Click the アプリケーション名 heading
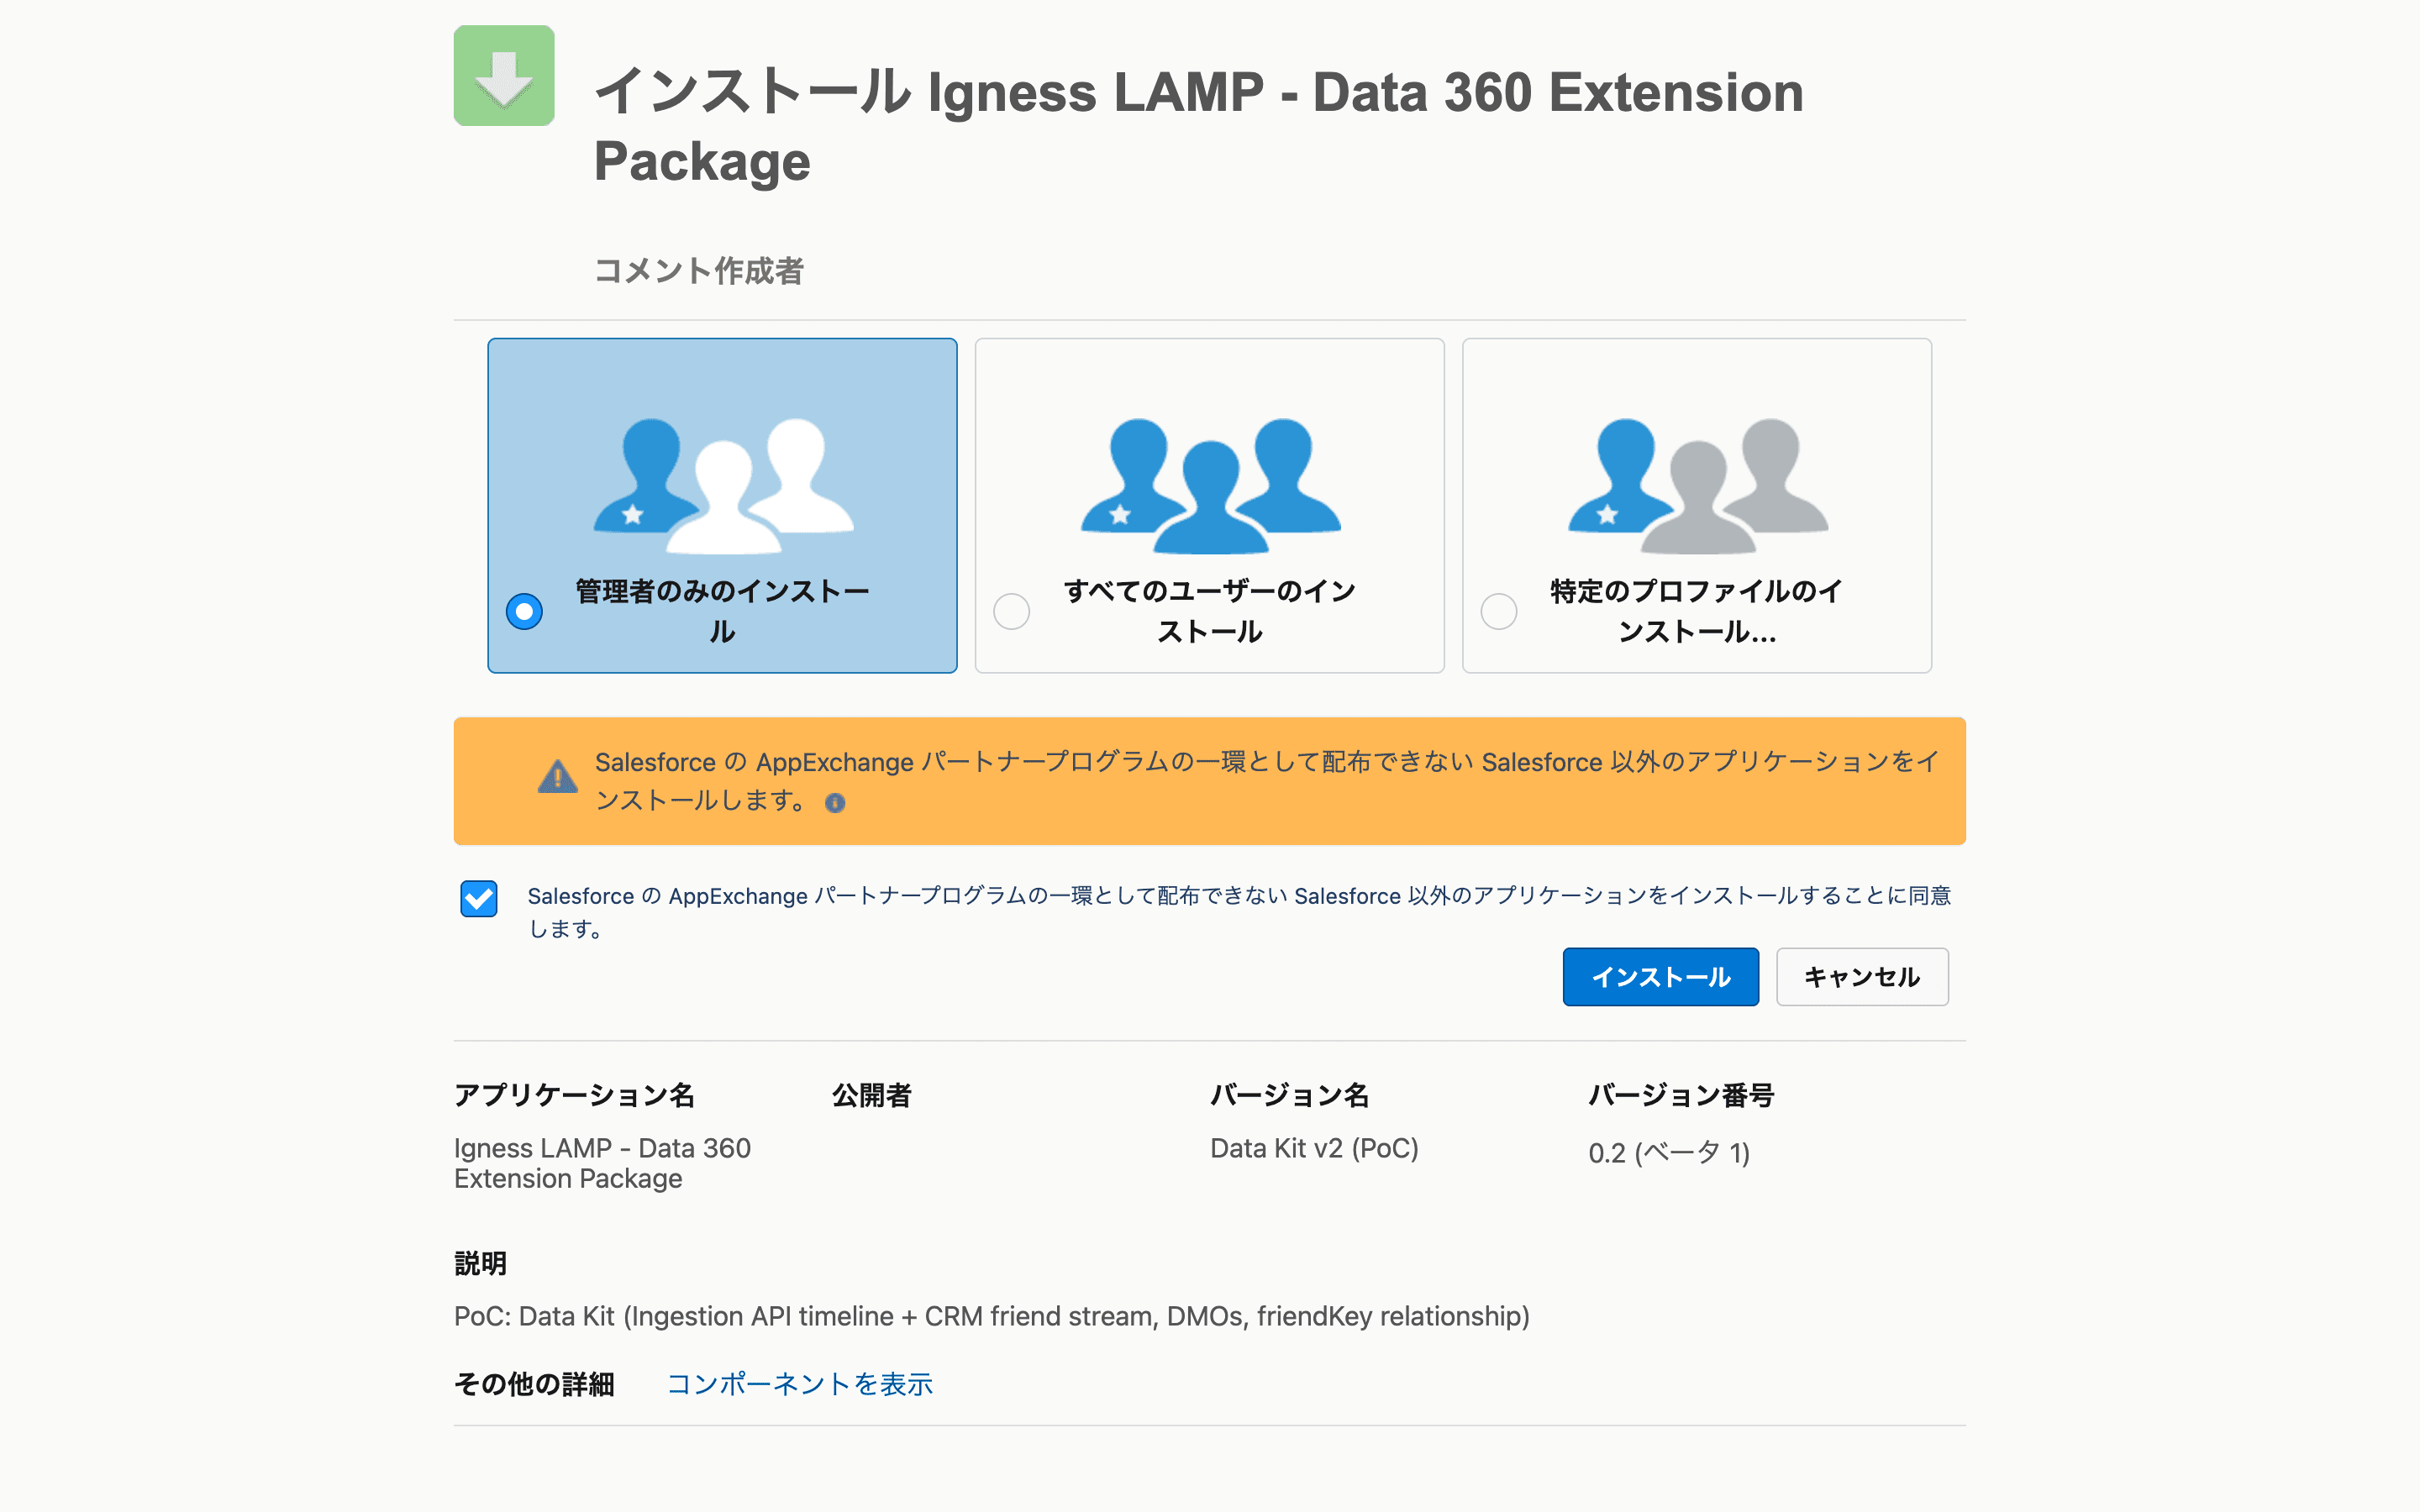Viewport: 2420px width, 1512px height. click(x=574, y=1095)
